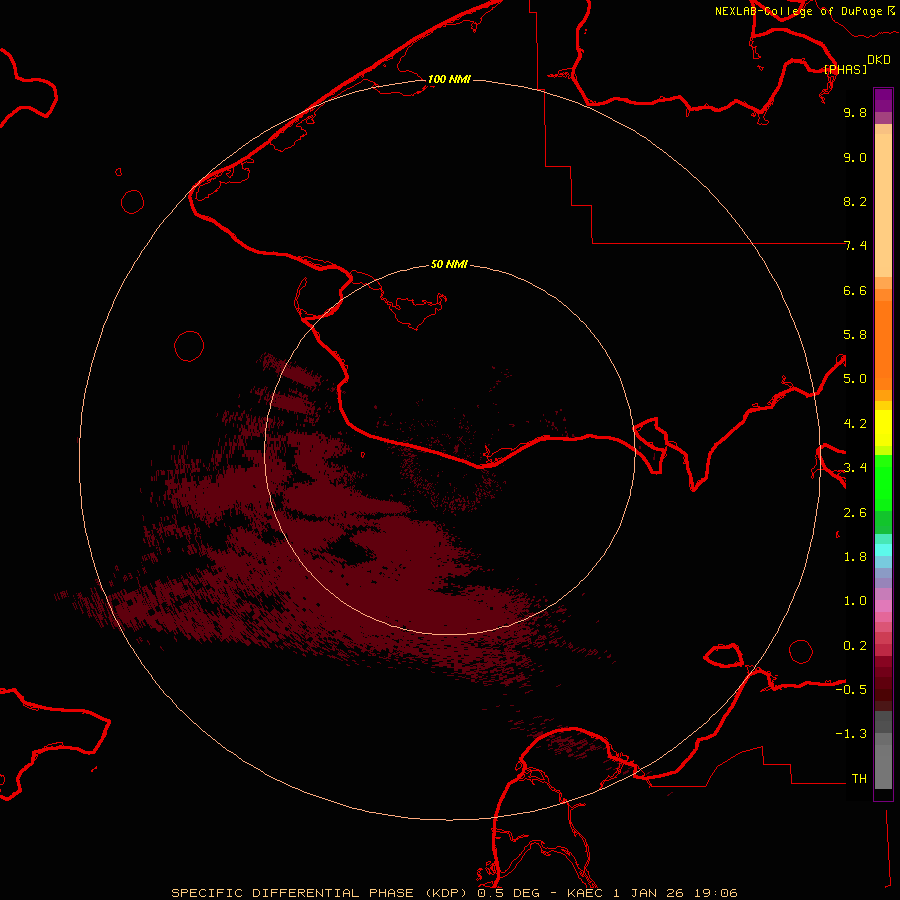The height and width of the screenshot is (900, 900).
Task: Click the -0.5 scale value
Action: [x=851, y=690]
